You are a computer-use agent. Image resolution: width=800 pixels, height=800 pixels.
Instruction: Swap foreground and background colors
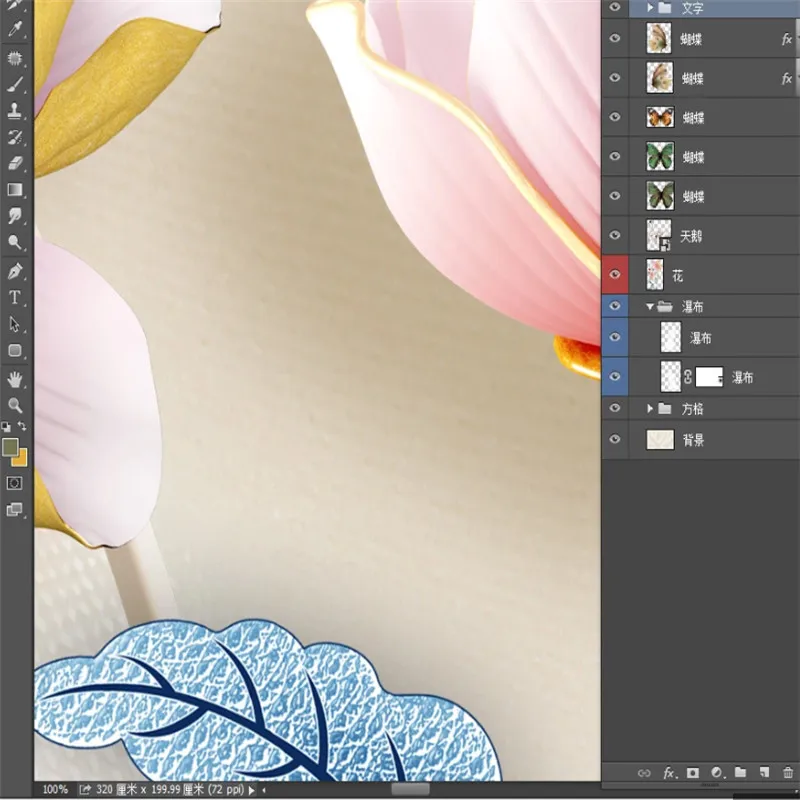point(22,426)
